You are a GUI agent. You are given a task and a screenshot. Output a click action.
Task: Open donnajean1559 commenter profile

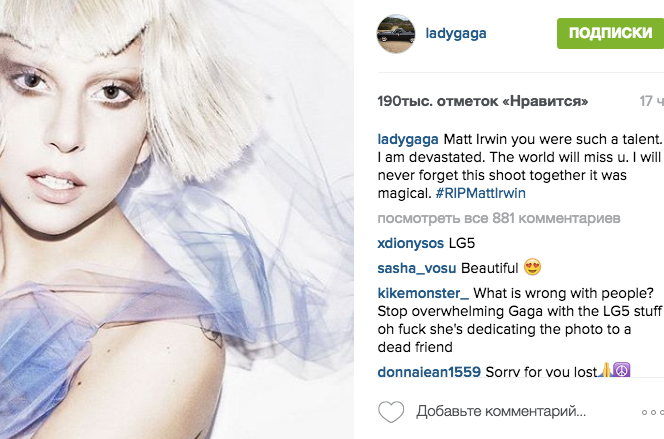[x=429, y=372]
